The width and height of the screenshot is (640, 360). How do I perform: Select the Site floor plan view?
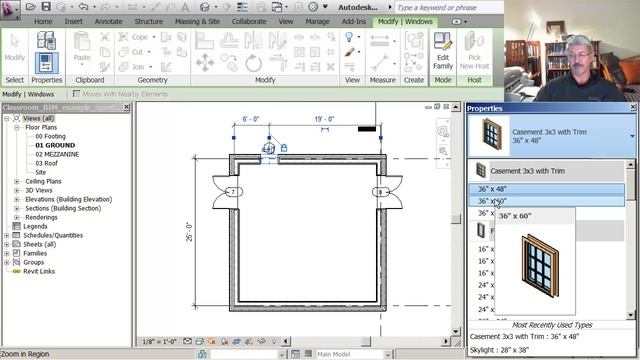coord(40,172)
